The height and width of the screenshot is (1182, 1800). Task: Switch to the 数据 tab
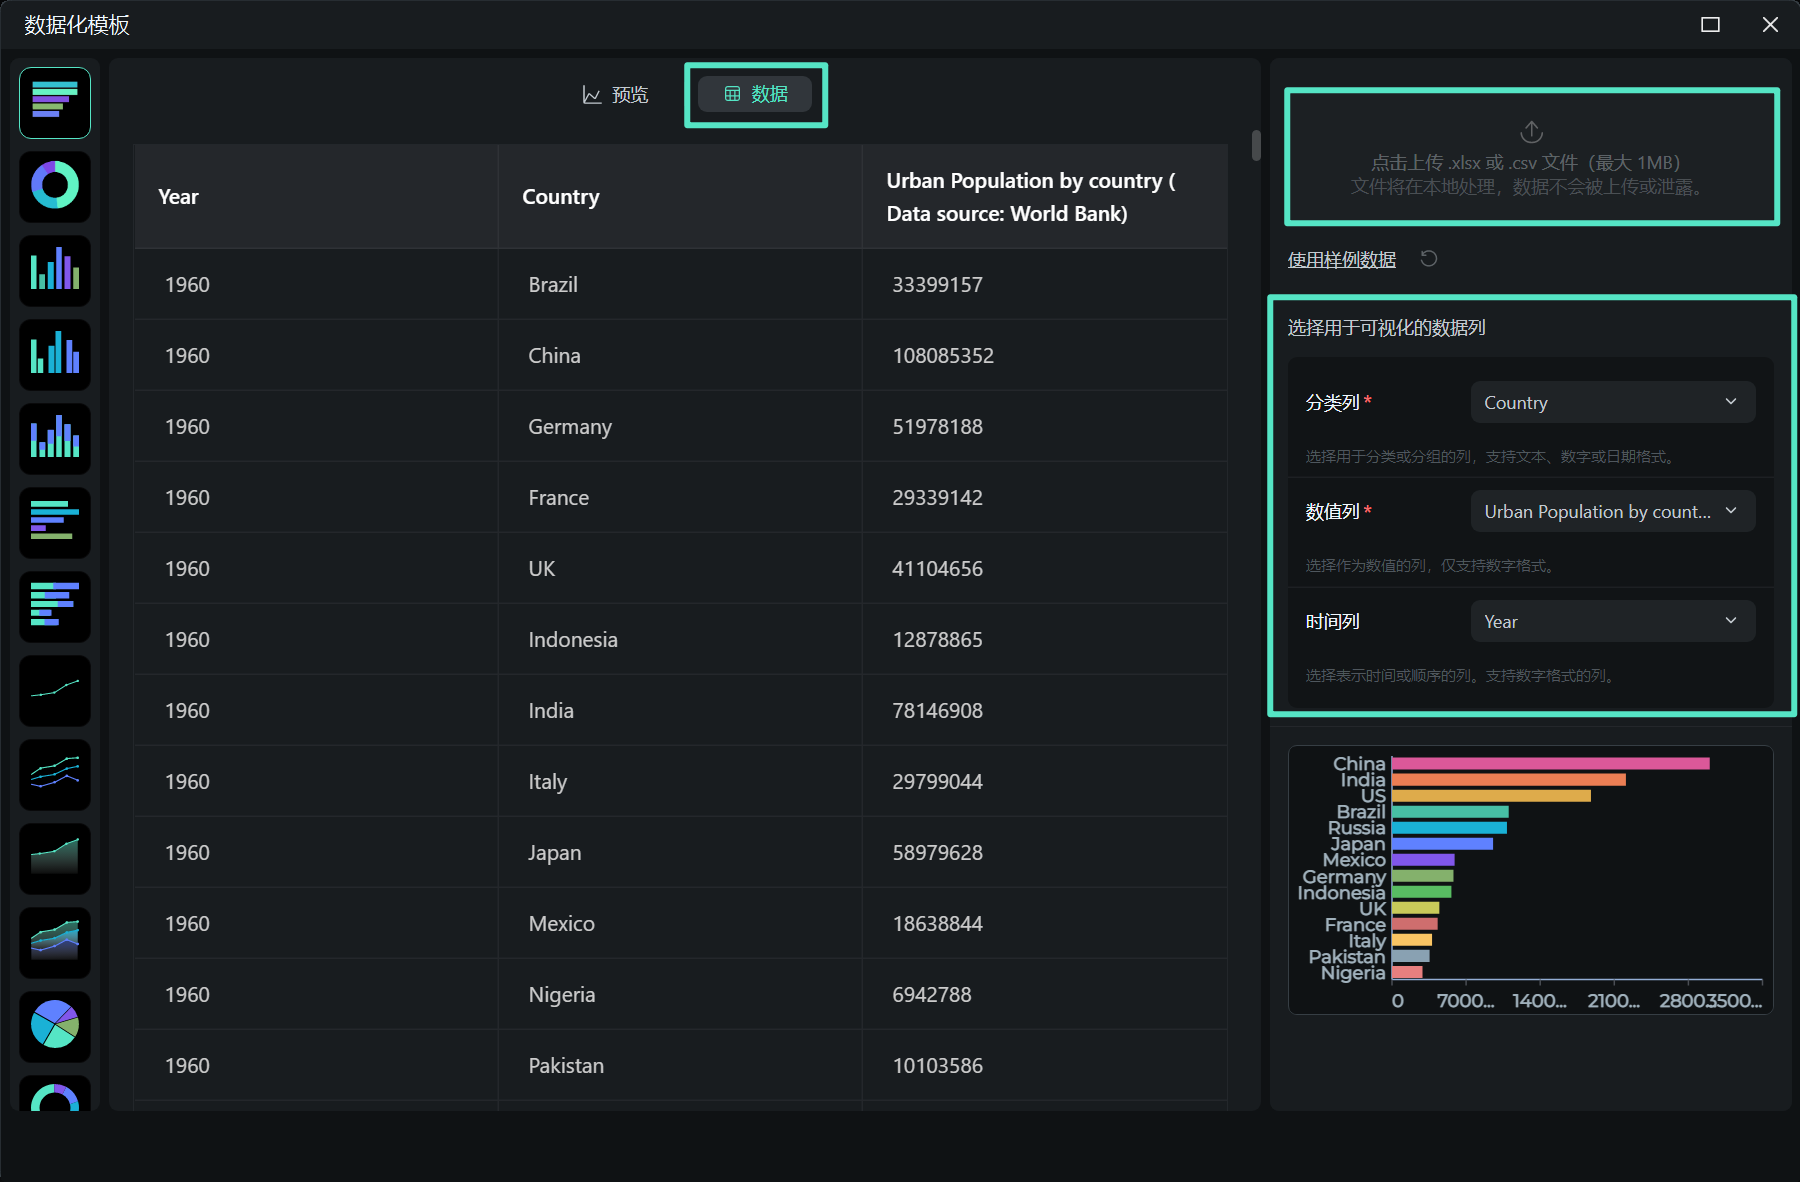tap(756, 95)
